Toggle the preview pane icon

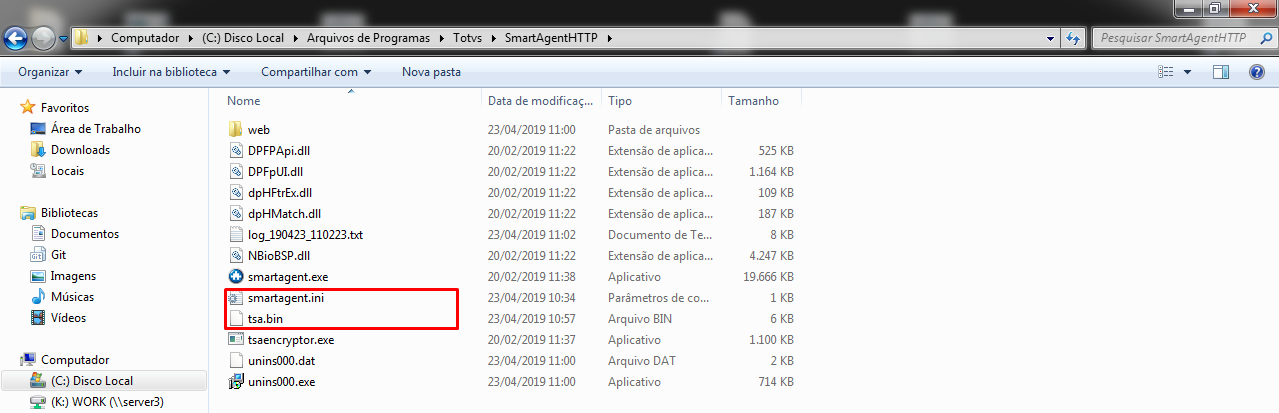pos(1220,72)
